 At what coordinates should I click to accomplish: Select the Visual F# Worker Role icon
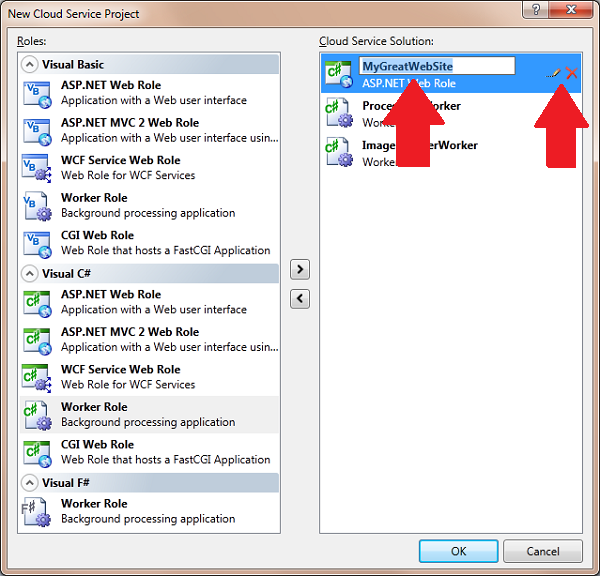click(36, 511)
